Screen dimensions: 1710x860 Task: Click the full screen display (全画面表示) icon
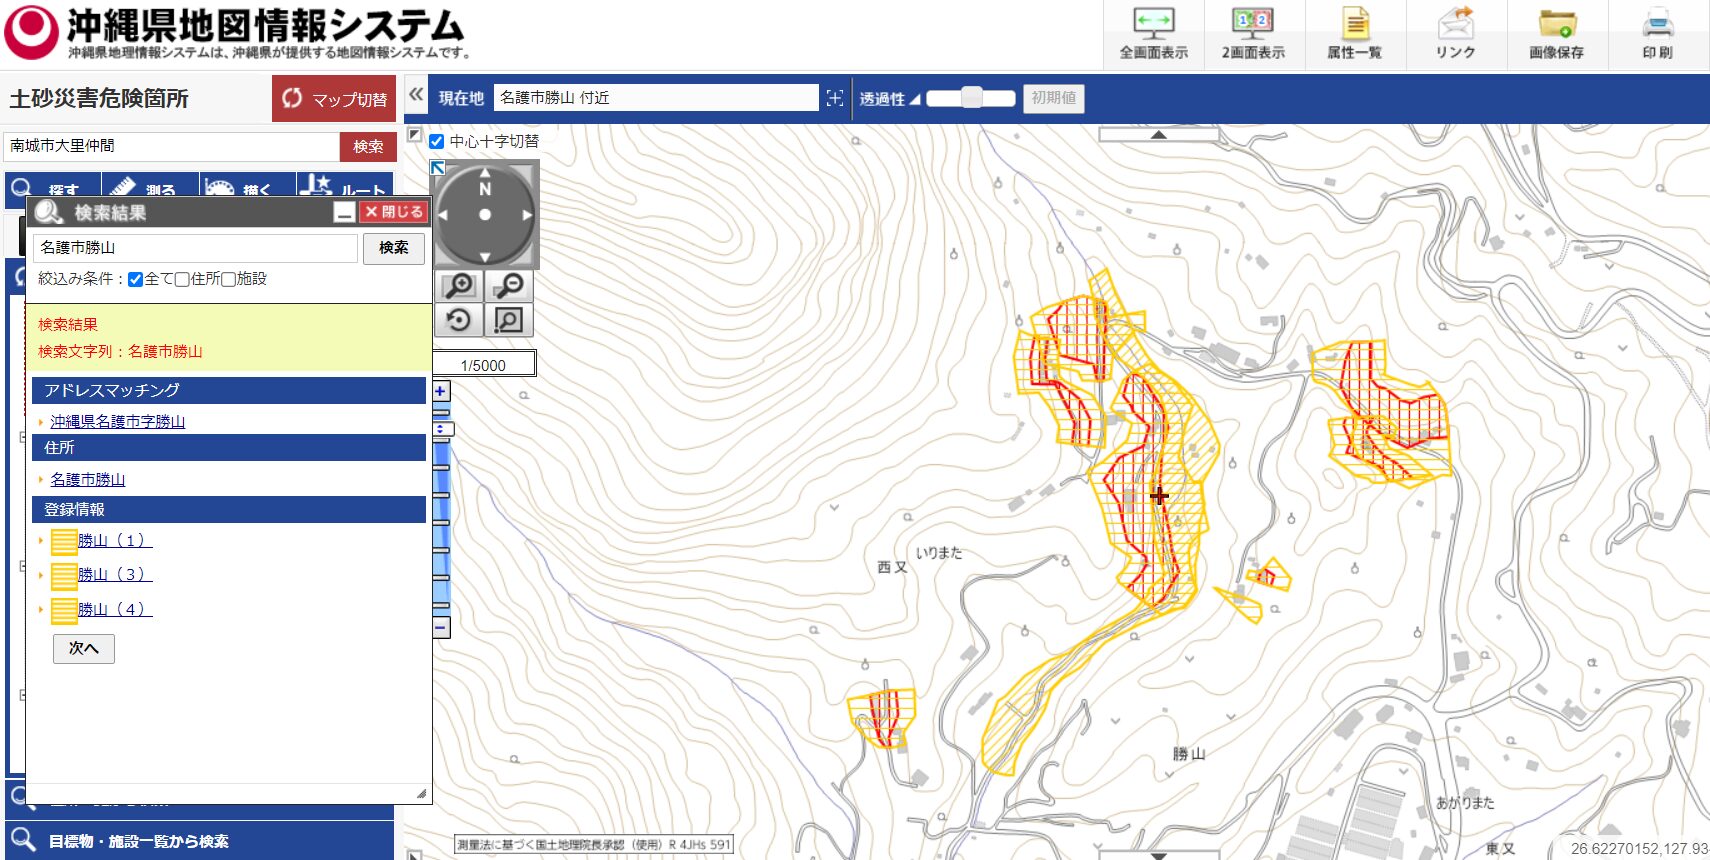coord(1153,33)
